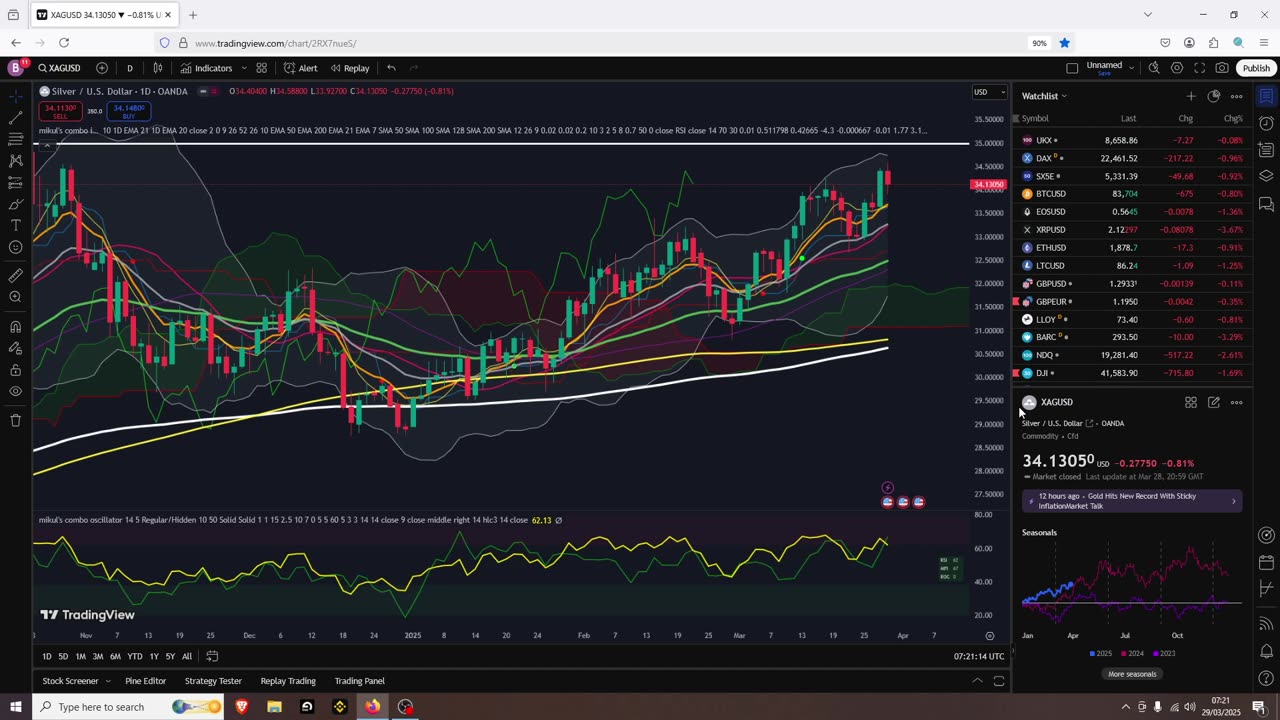The image size is (1280, 720).
Task: Toggle lock all drawing tools
Action: pyautogui.click(x=15, y=370)
